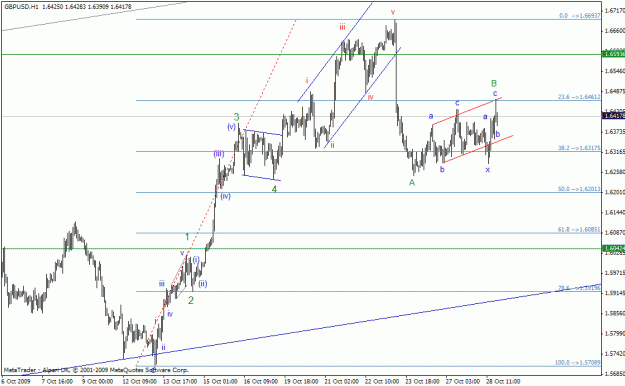Click the '6 Oct 2009' date label
Image resolution: width=625 pixels, height=386 pixels.
16,382
